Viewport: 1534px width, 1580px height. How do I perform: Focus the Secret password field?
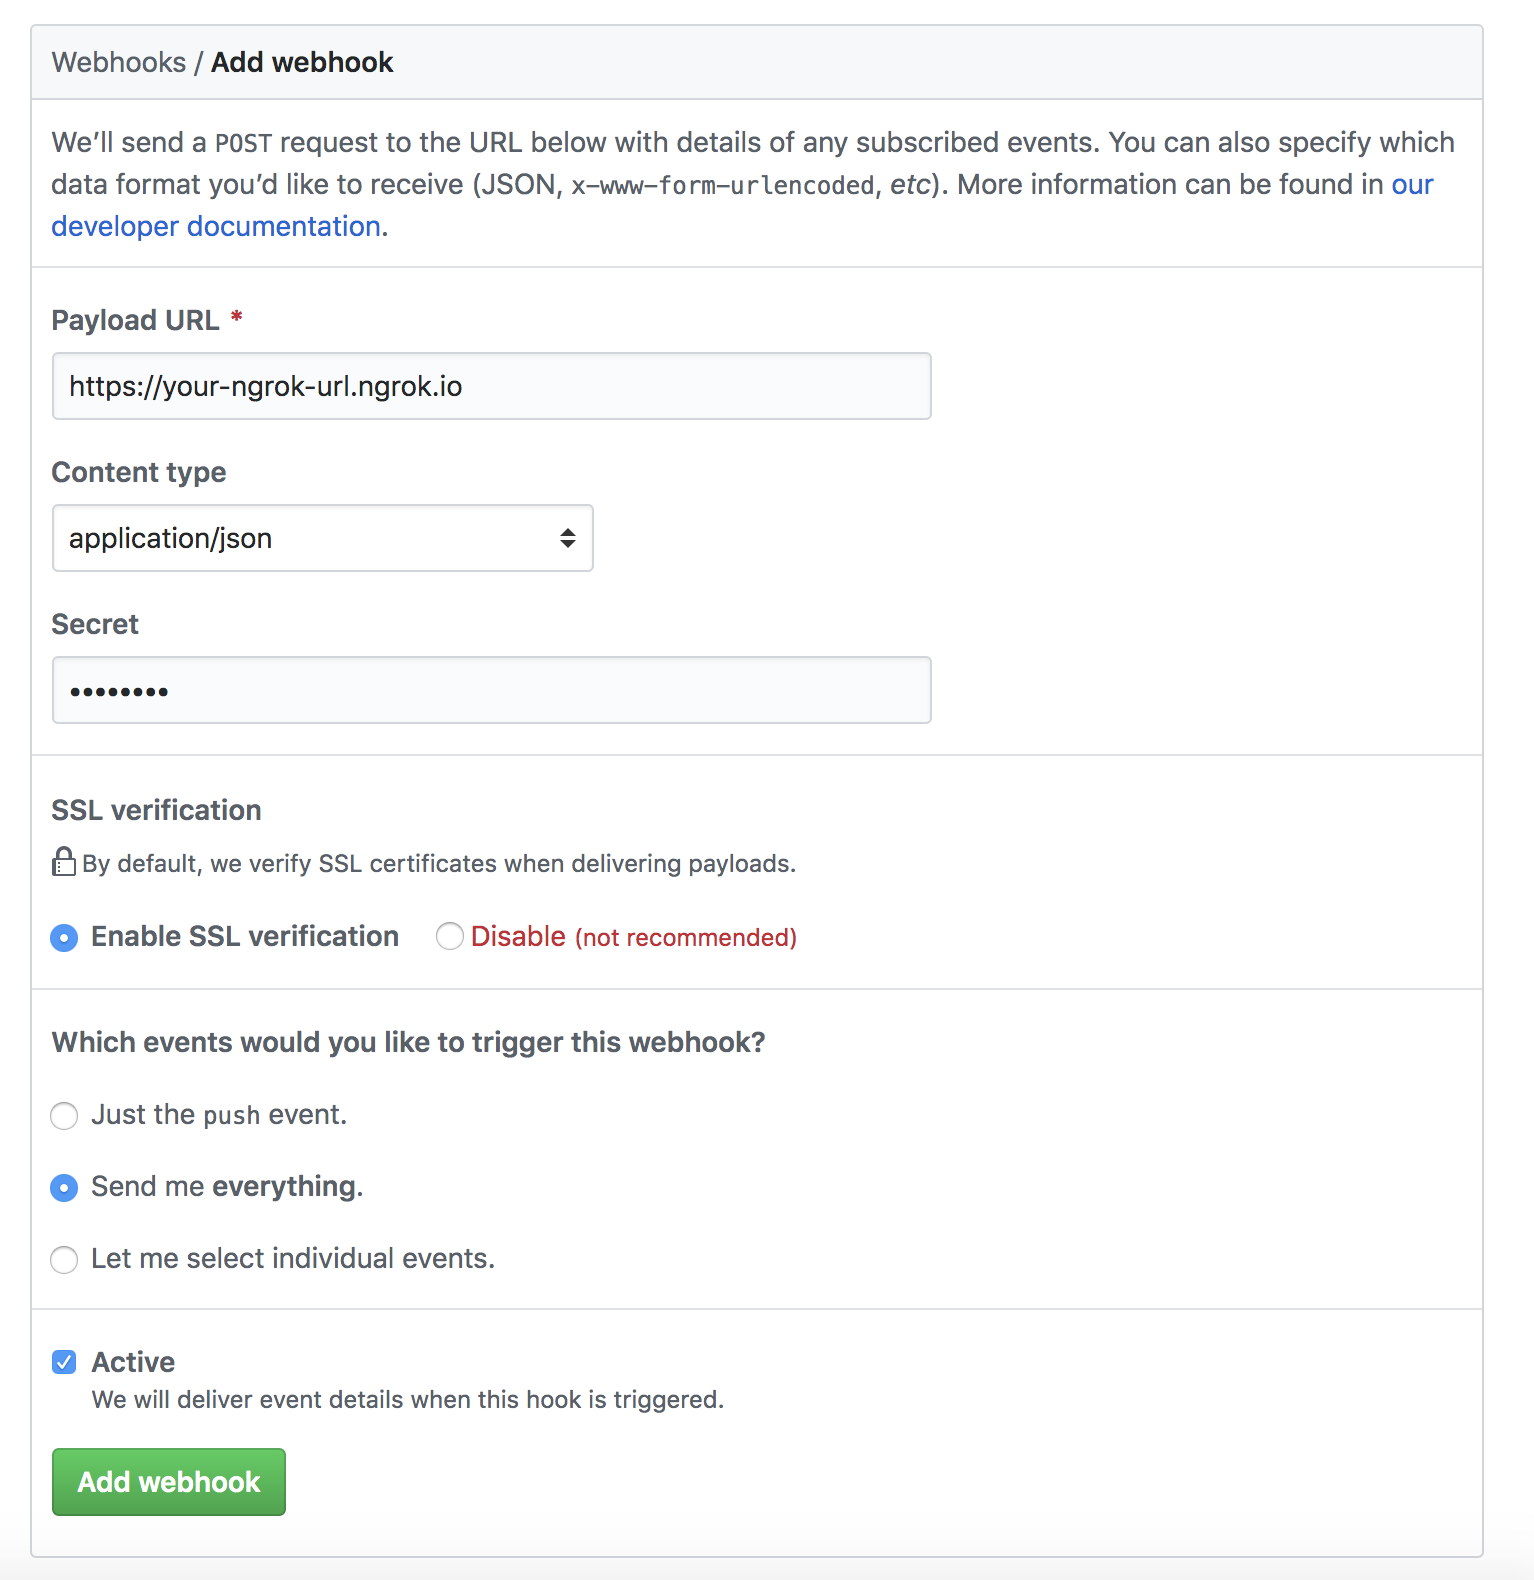tap(492, 690)
